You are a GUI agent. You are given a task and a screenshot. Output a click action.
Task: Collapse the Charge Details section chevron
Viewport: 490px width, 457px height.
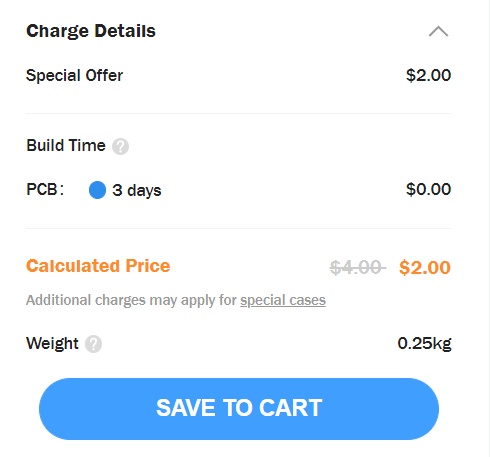tap(438, 31)
